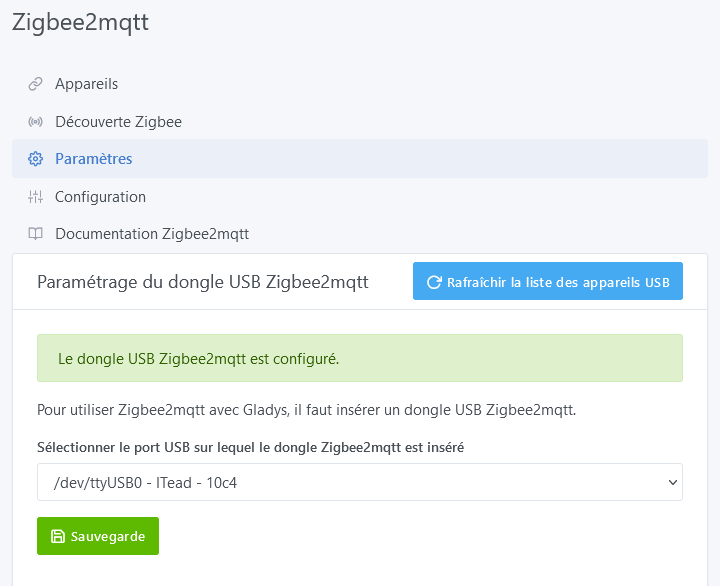Open the Configuration menu item
The height and width of the screenshot is (586, 720).
360,197
